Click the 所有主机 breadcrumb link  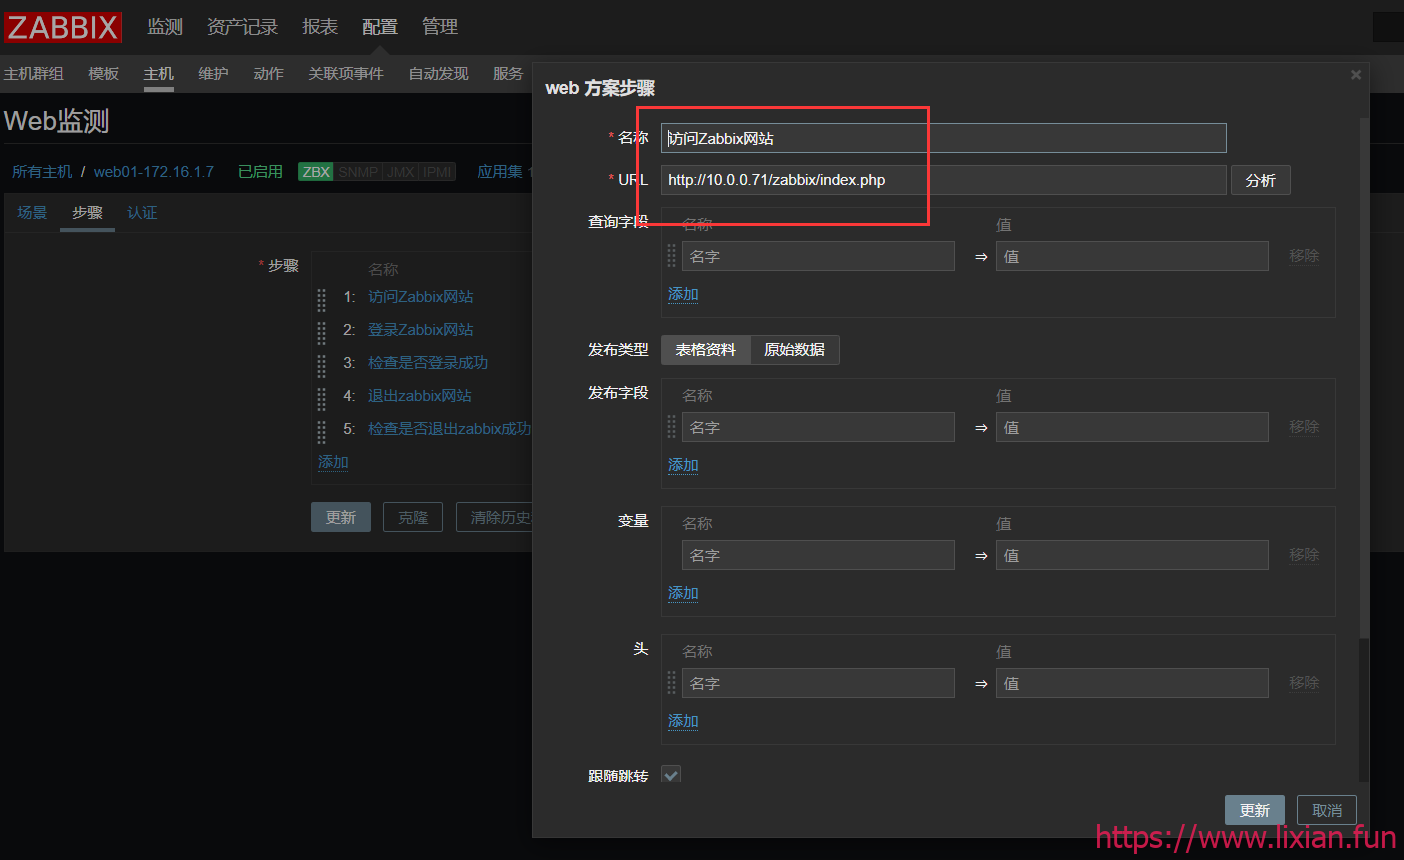coord(42,171)
